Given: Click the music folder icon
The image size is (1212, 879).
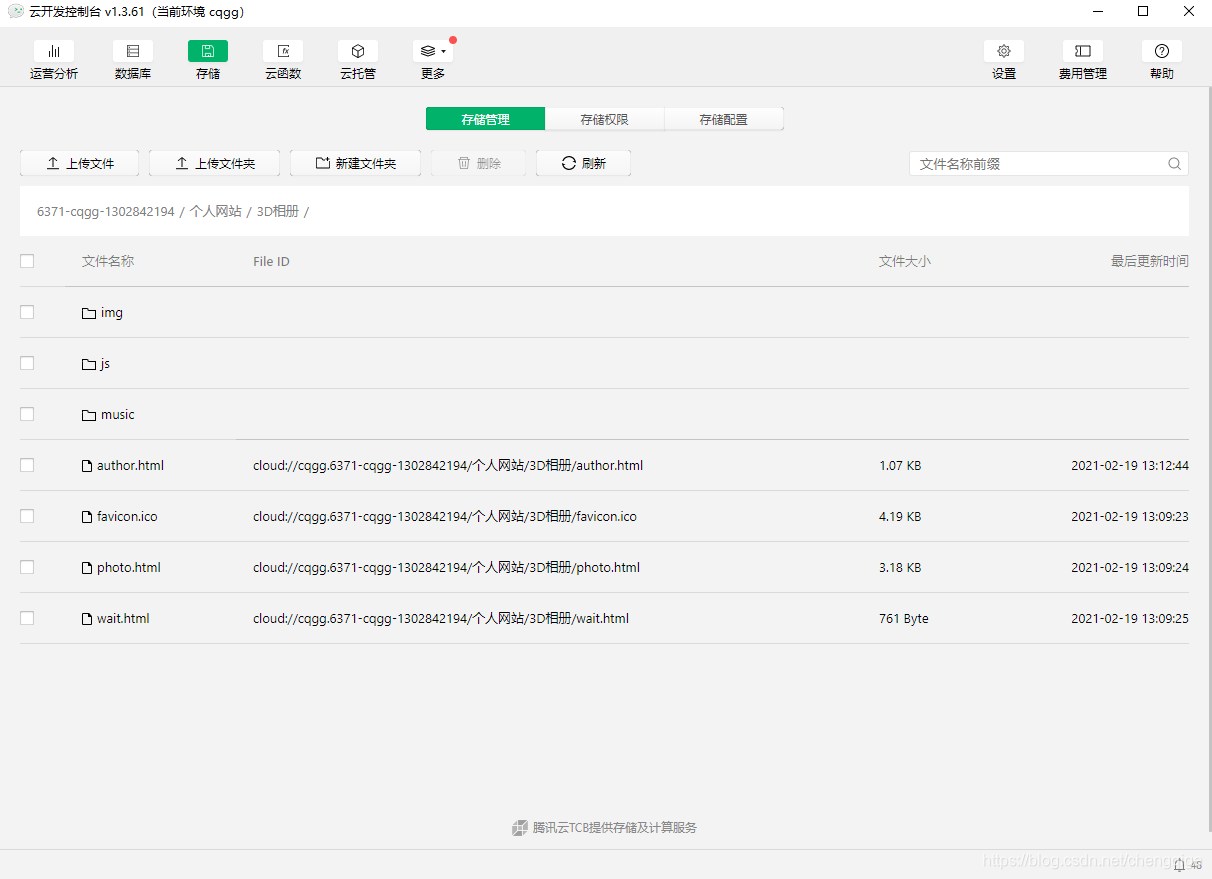Looking at the screenshot, I should coord(89,415).
